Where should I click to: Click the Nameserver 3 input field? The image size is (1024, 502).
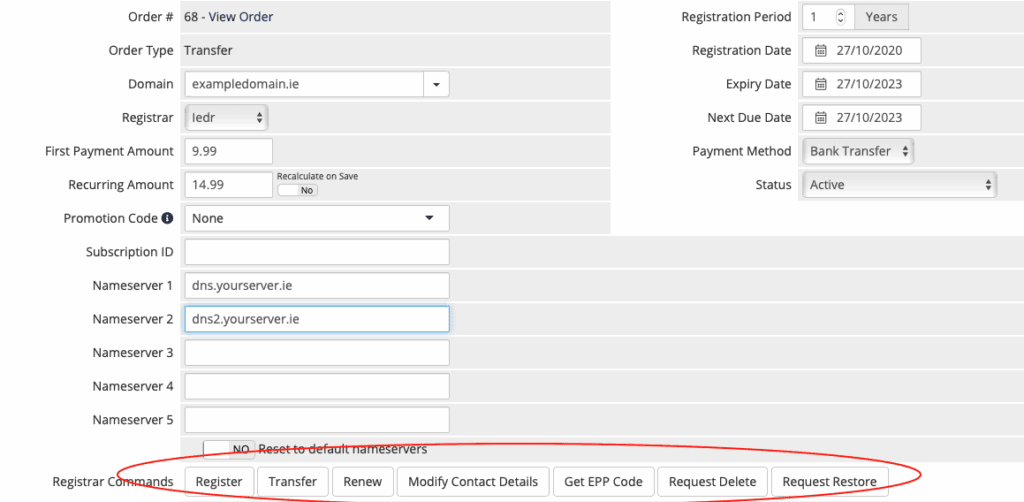317,353
